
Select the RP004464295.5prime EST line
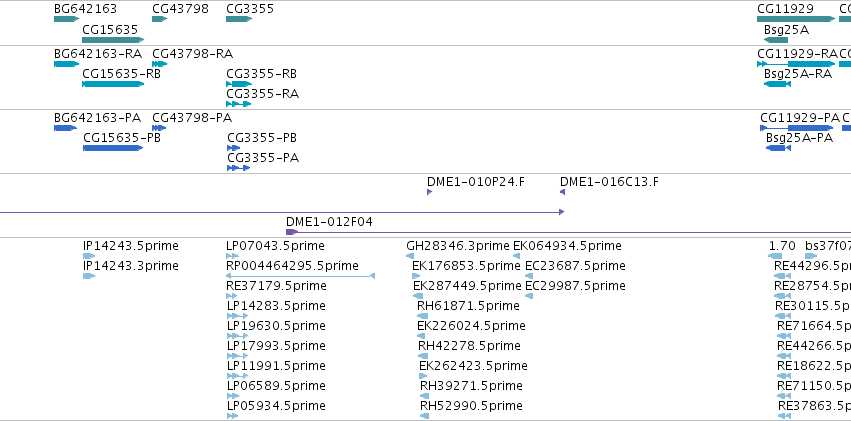point(301,276)
